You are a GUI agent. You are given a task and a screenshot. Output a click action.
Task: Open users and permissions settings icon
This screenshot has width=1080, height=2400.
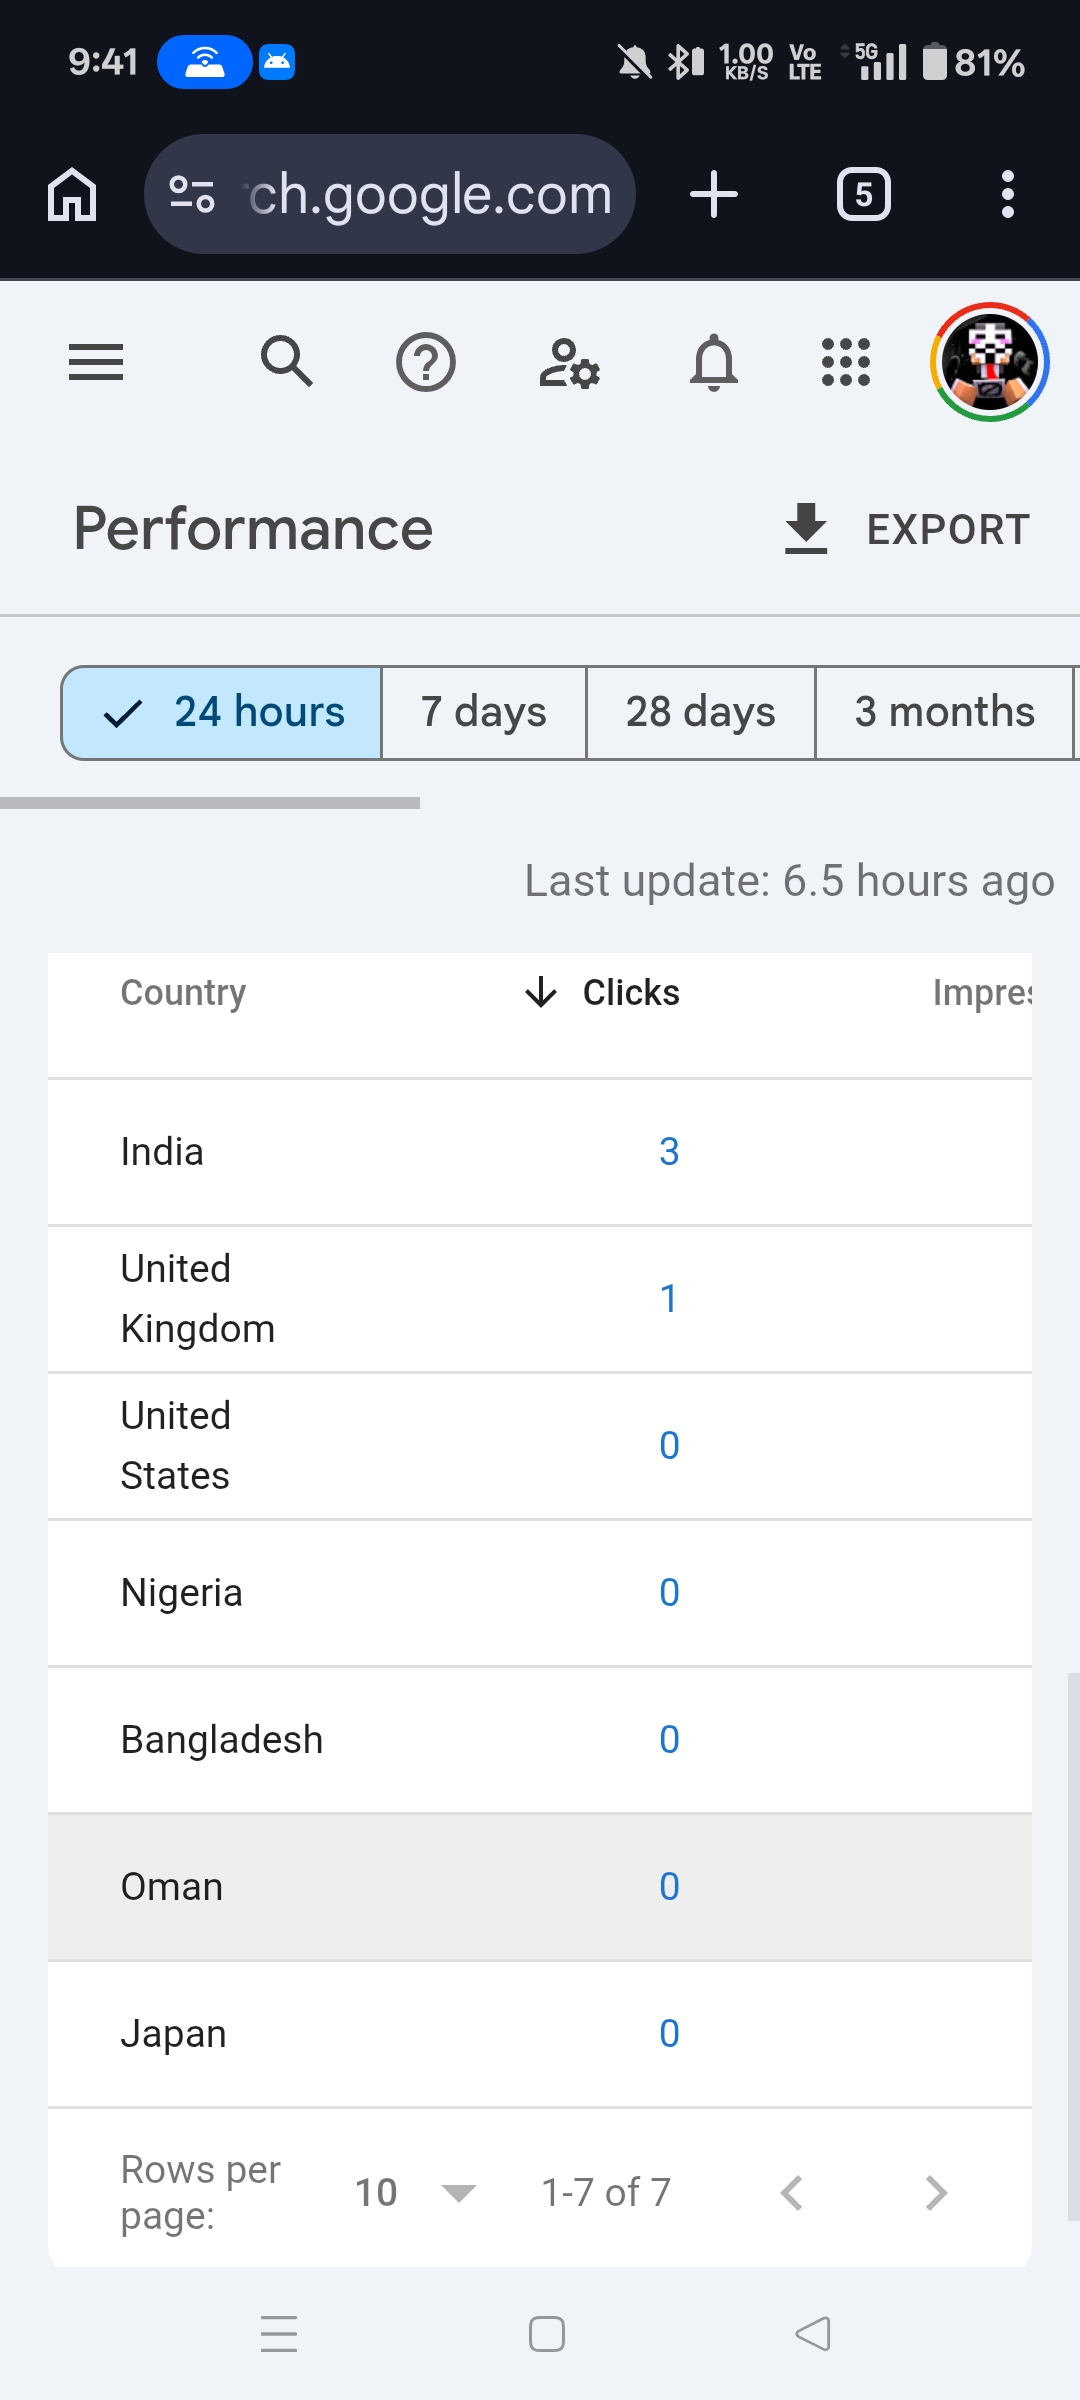point(569,362)
